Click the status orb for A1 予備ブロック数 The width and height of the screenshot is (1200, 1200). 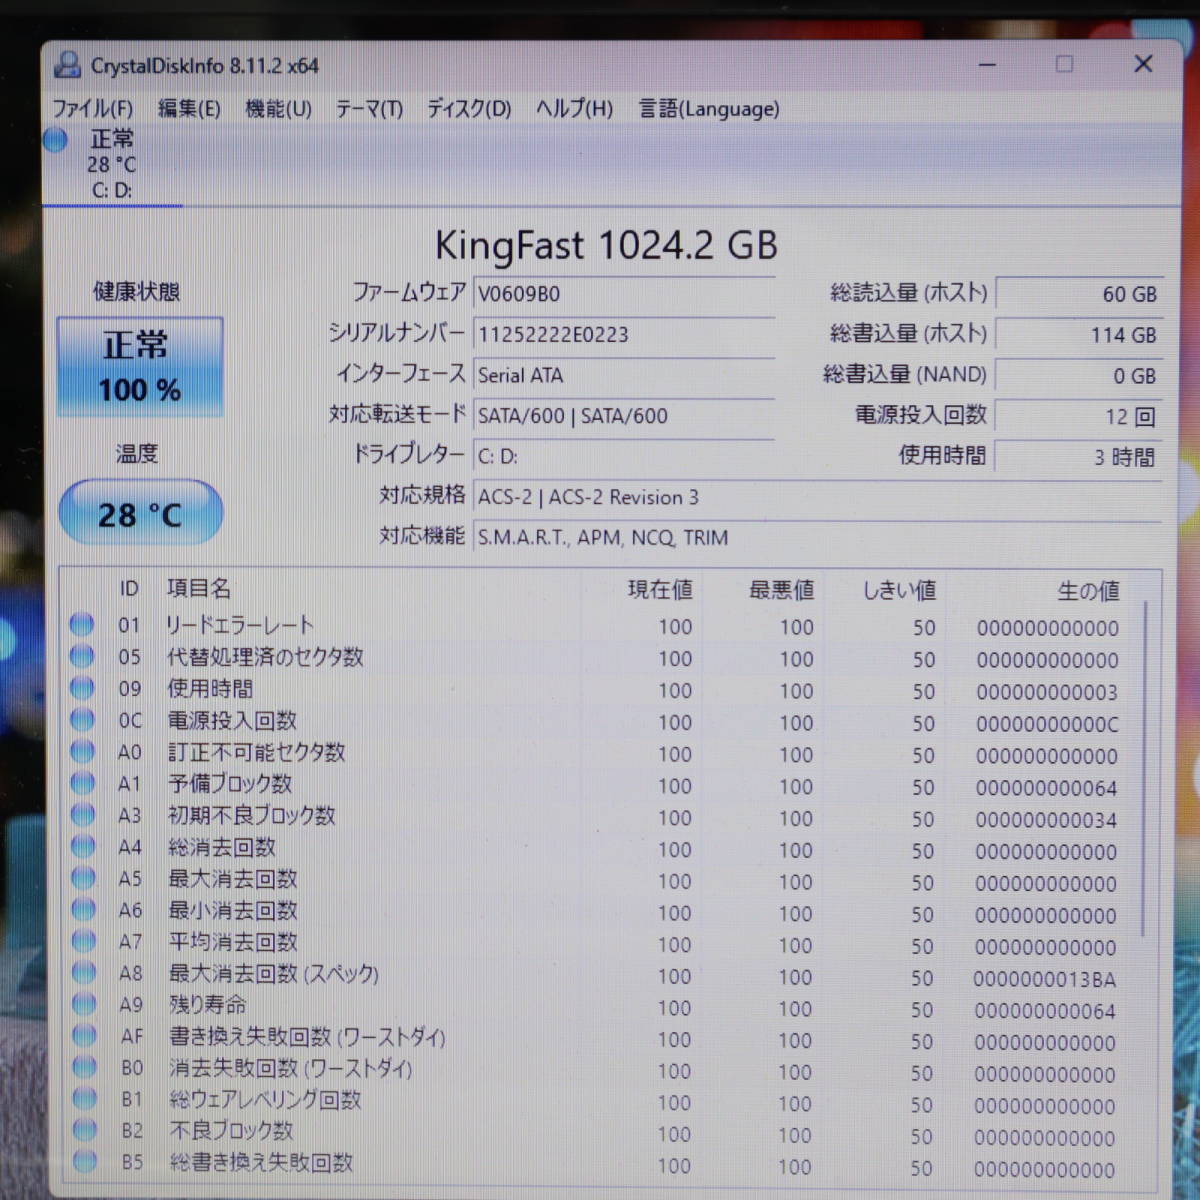tap(83, 783)
